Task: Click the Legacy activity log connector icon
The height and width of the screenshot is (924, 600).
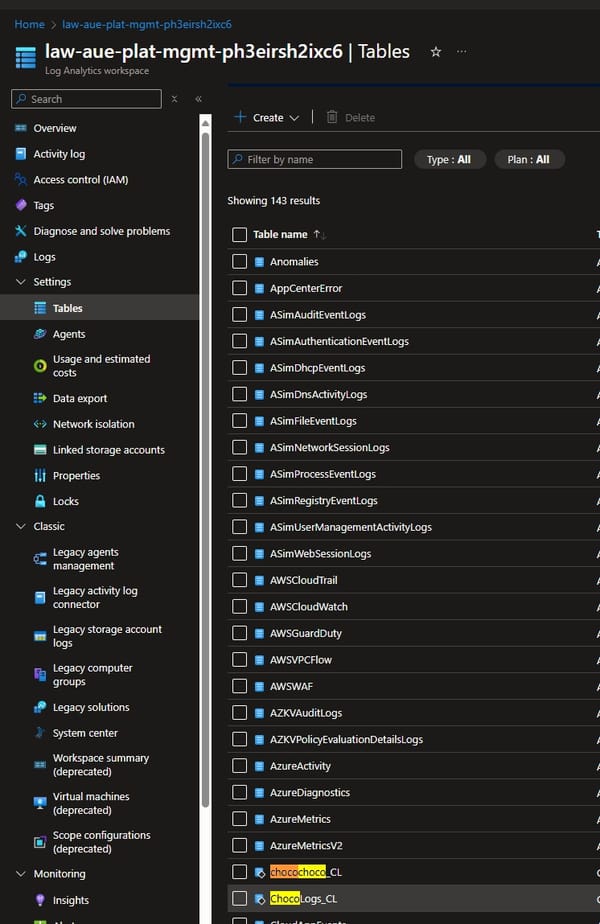Action: [x=40, y=598]
